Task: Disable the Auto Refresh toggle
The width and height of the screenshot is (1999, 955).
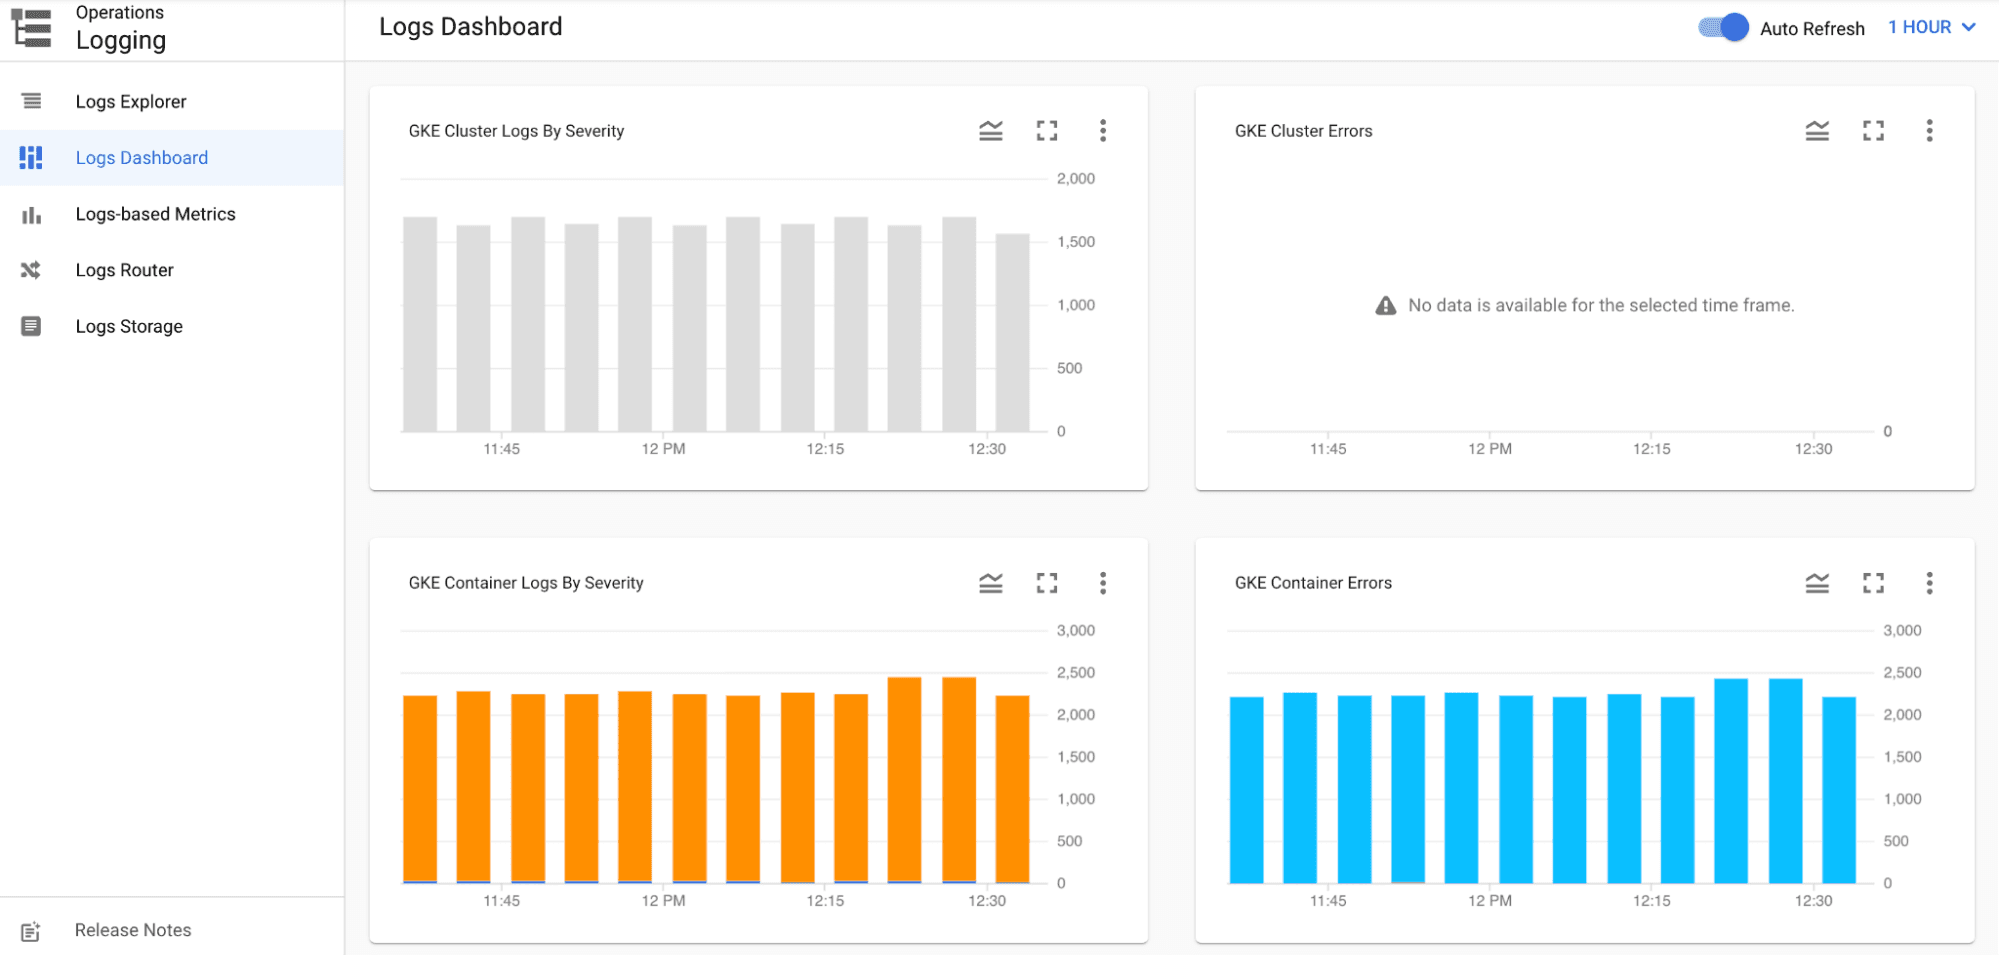Action: [x=1721, y=27]
